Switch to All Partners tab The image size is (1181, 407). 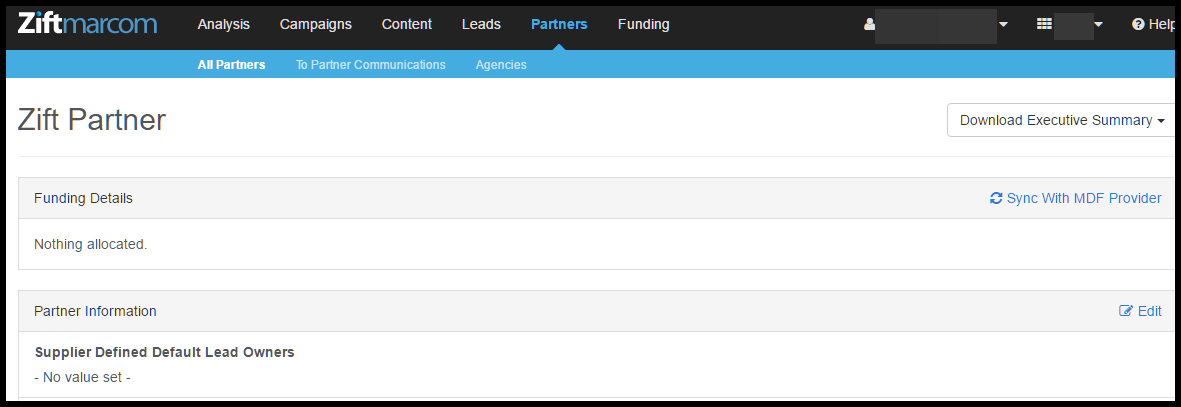click(231, 65)
